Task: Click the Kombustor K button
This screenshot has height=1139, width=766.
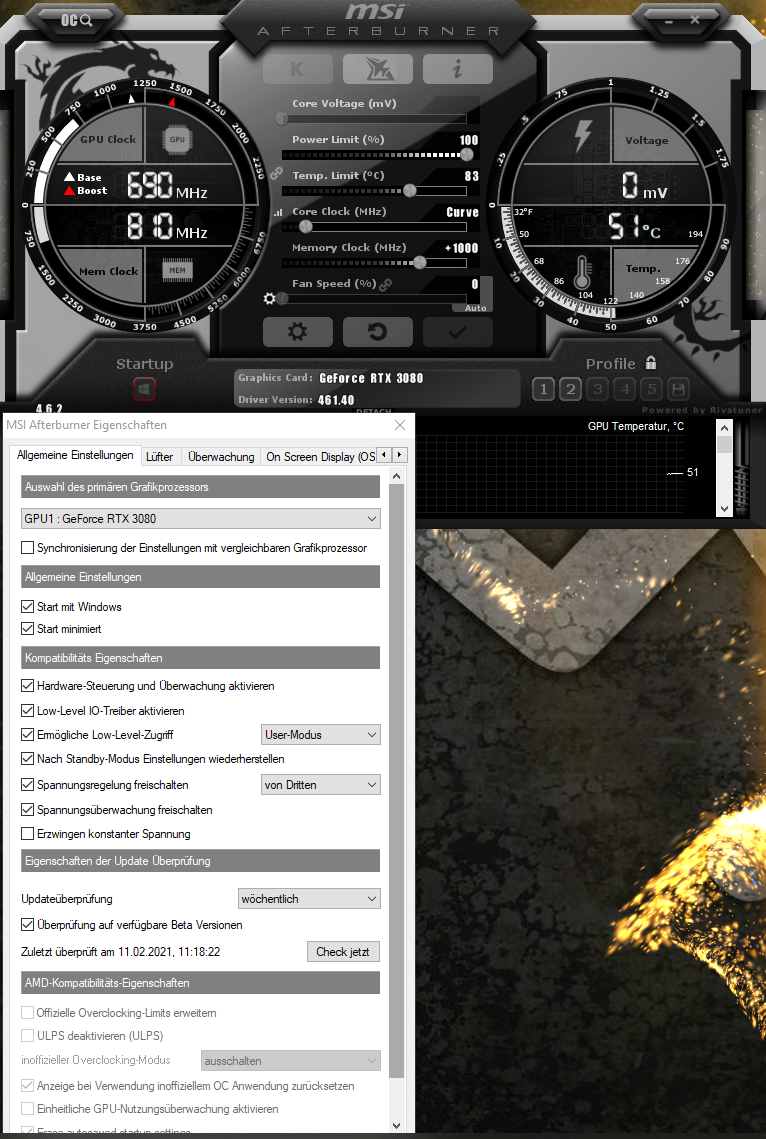Action: click(298, 69)
